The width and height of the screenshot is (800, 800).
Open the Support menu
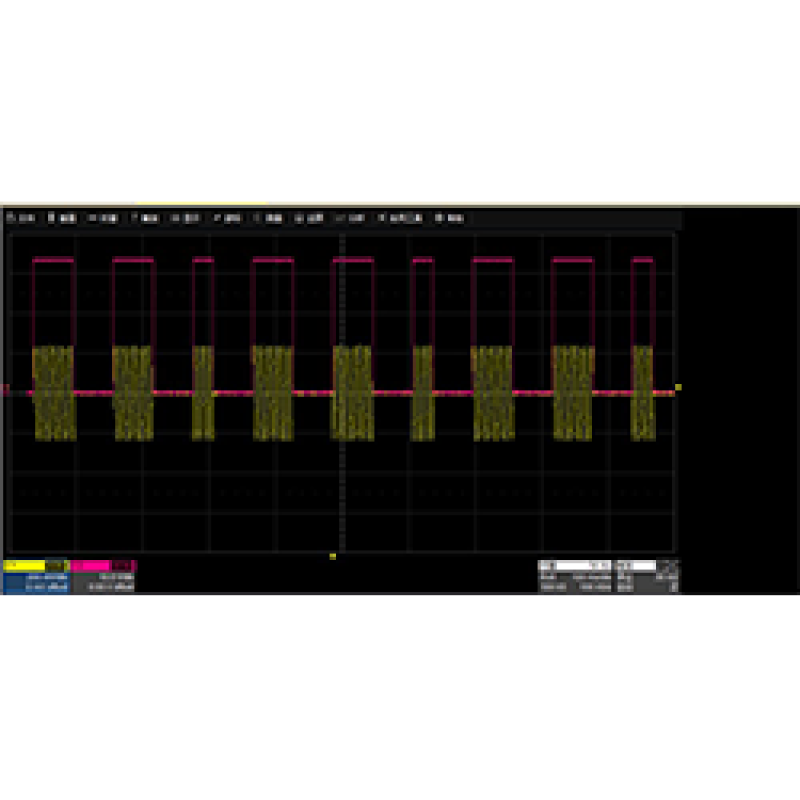tap(449, 217)
